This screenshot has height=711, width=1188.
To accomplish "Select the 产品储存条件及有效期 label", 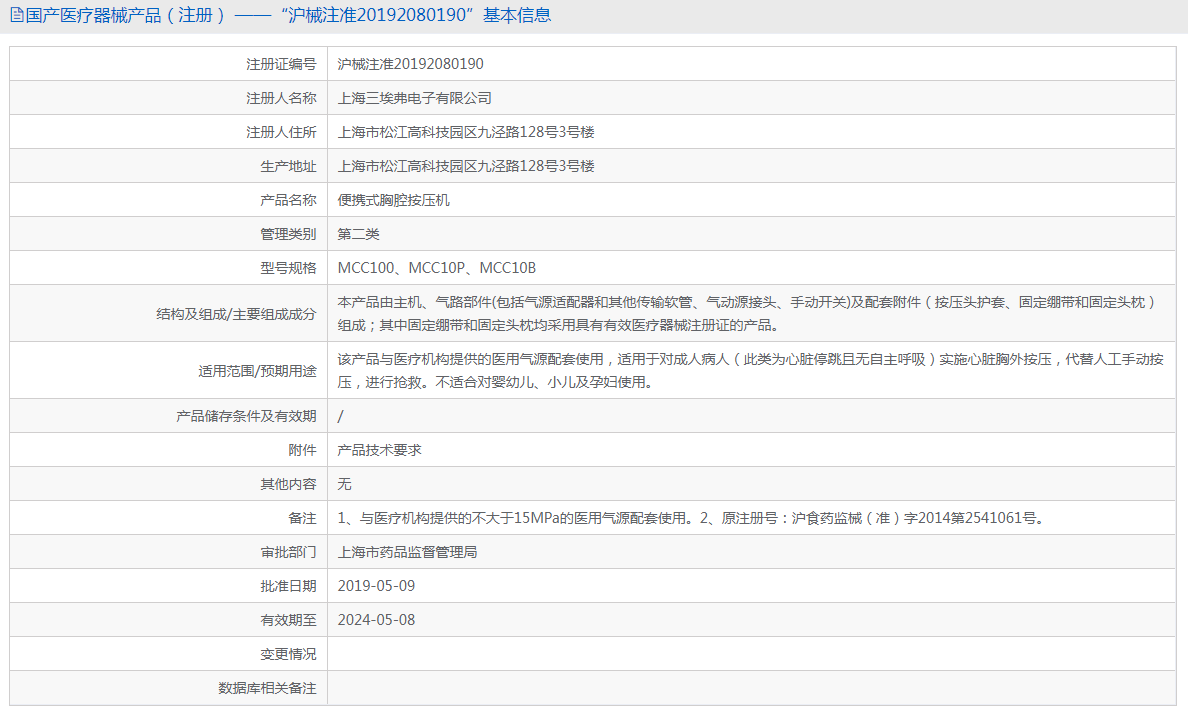I will (246, 416).
